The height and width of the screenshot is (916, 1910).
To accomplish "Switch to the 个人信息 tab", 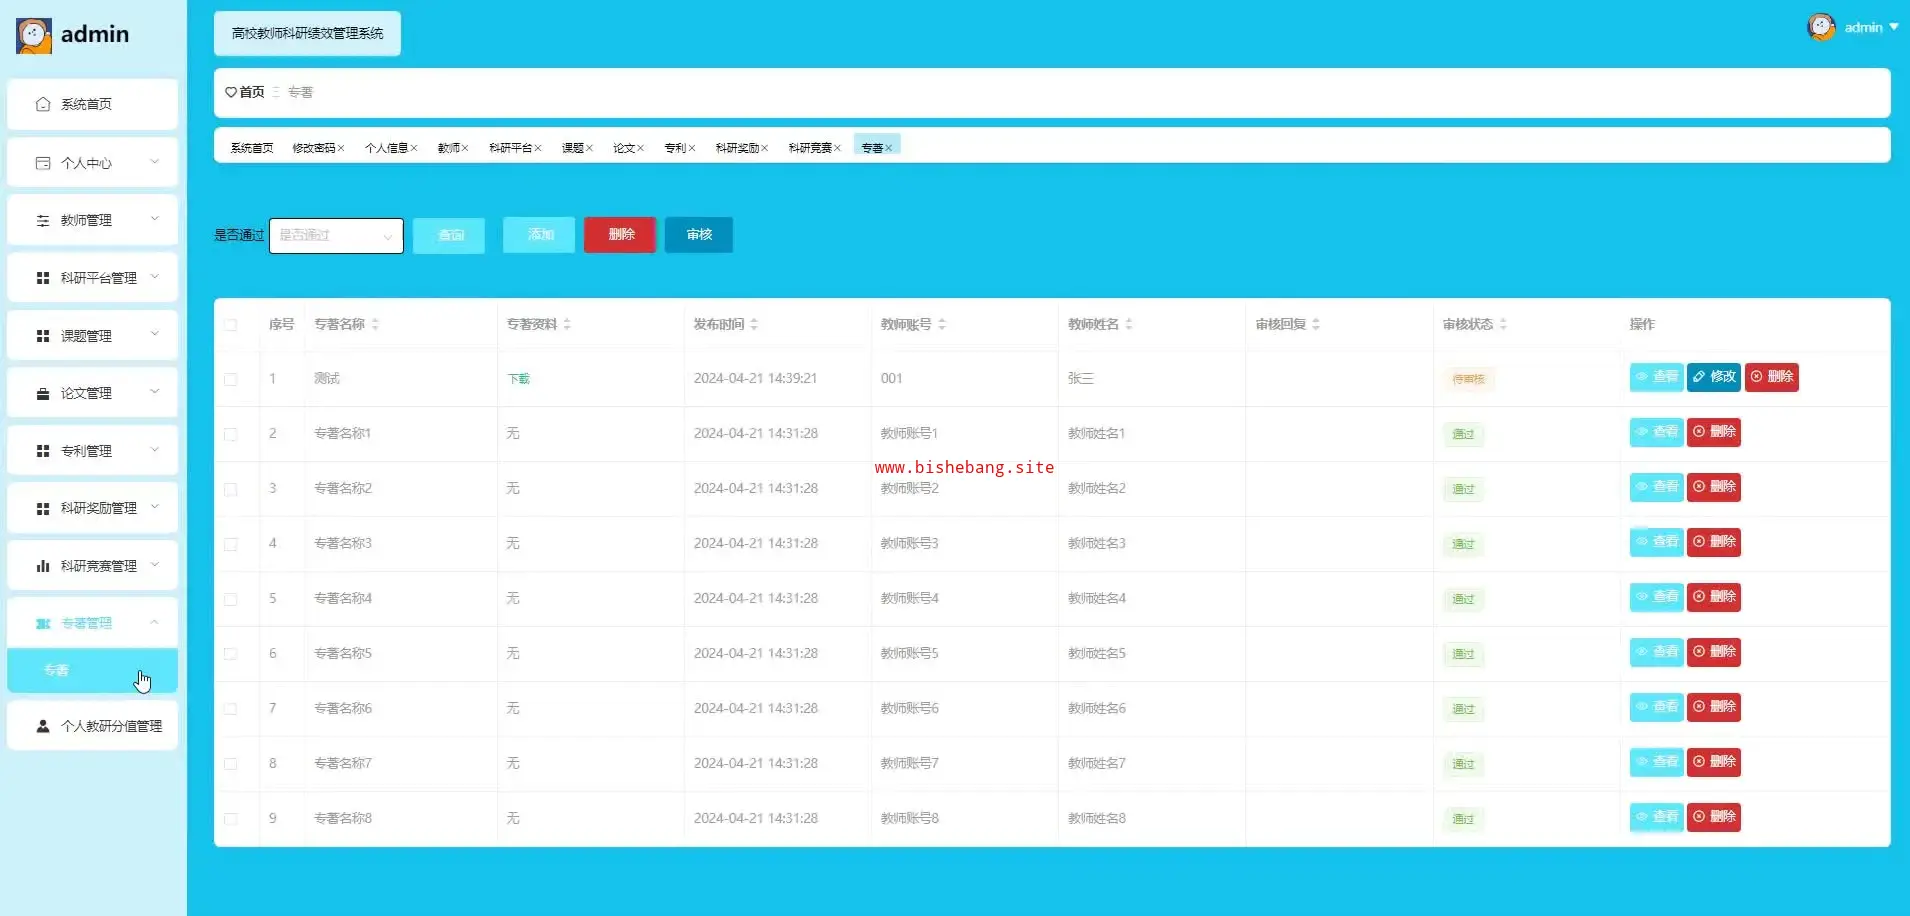I will coord(386,148).
